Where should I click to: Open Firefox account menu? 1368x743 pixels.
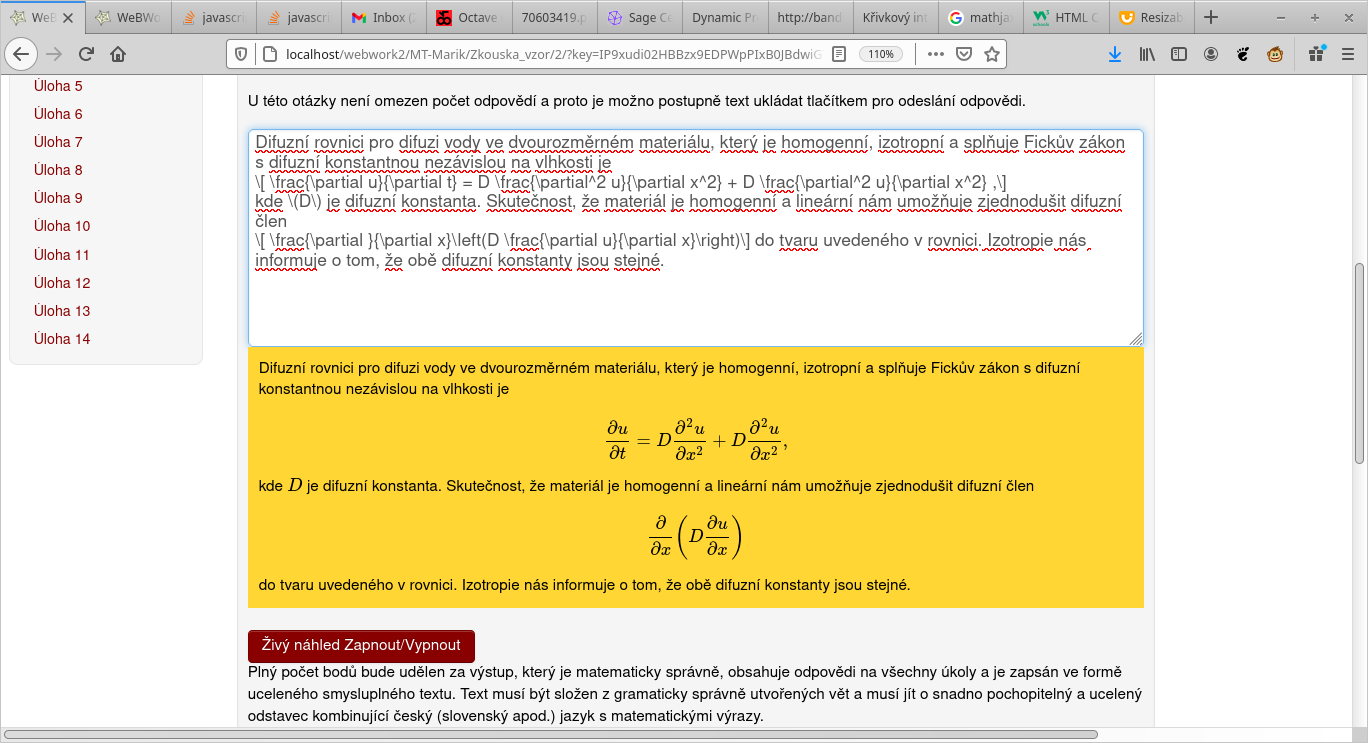coord(1211,54)
